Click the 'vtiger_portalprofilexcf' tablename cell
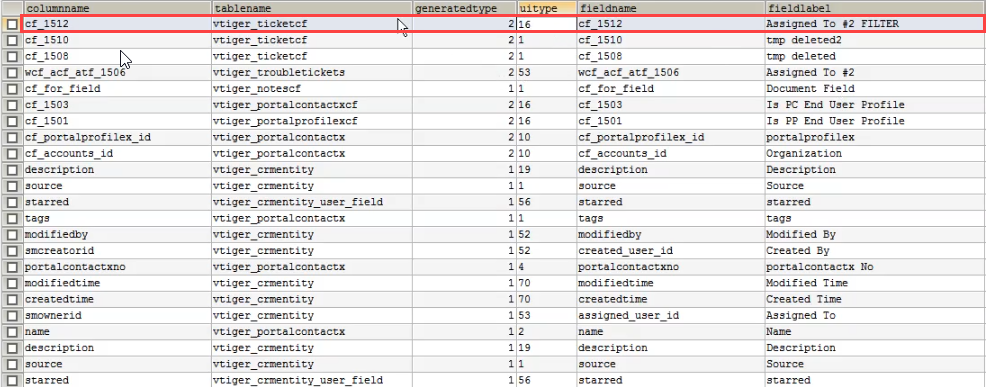 [312, 121]
